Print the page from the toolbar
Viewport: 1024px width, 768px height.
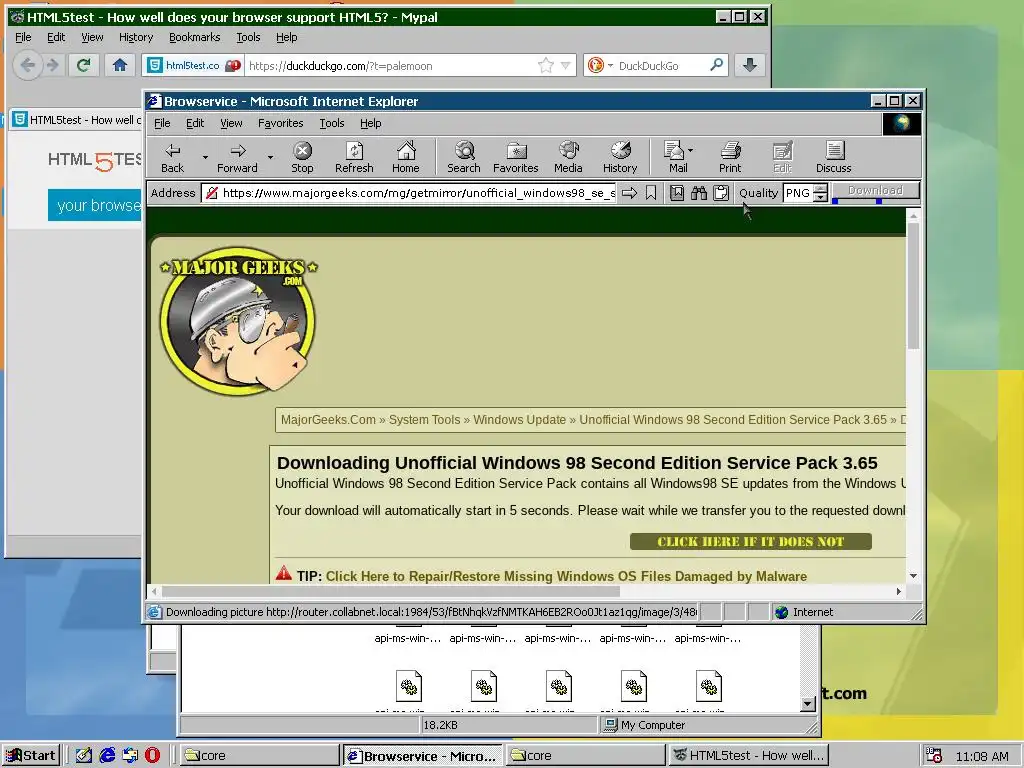730,158
